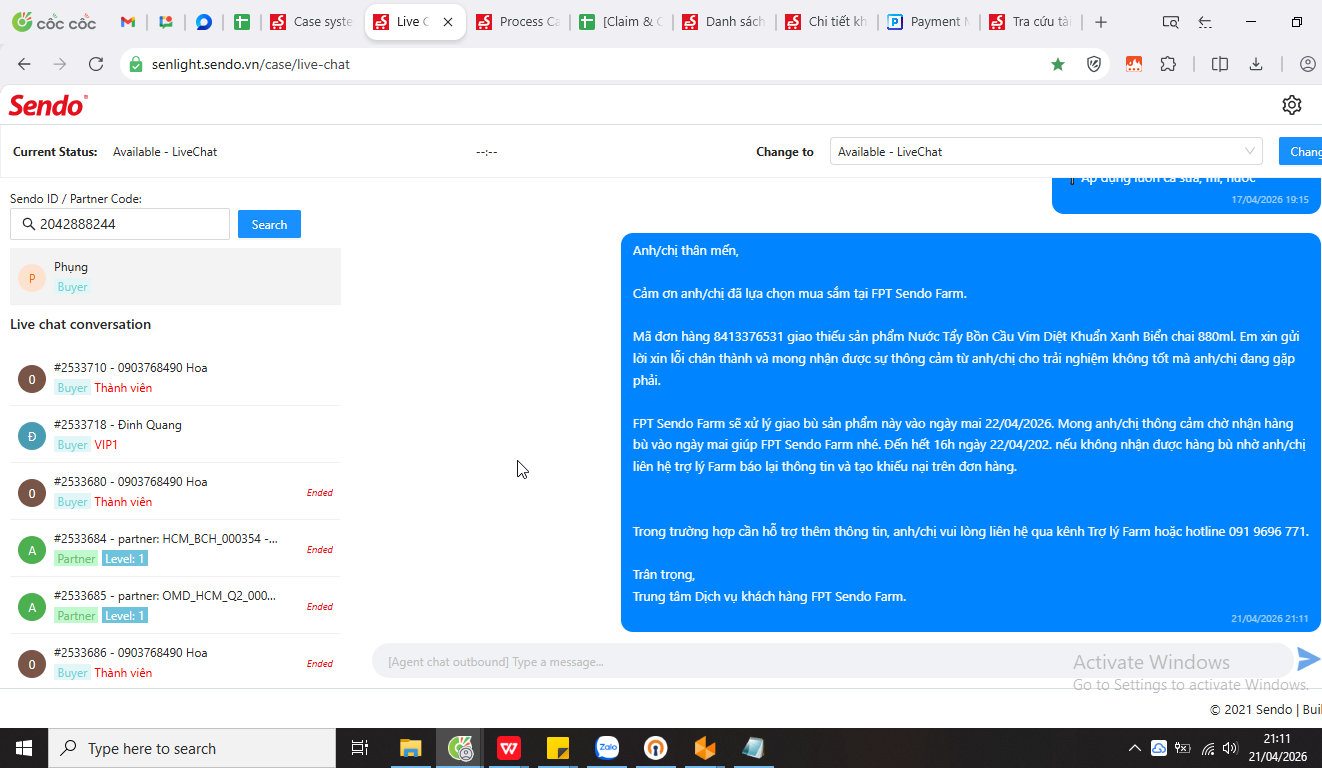Screen dimensions: 1322x768
Task: Open Wi-Fi network settings in tray
Action: (x=1207, y=748)
